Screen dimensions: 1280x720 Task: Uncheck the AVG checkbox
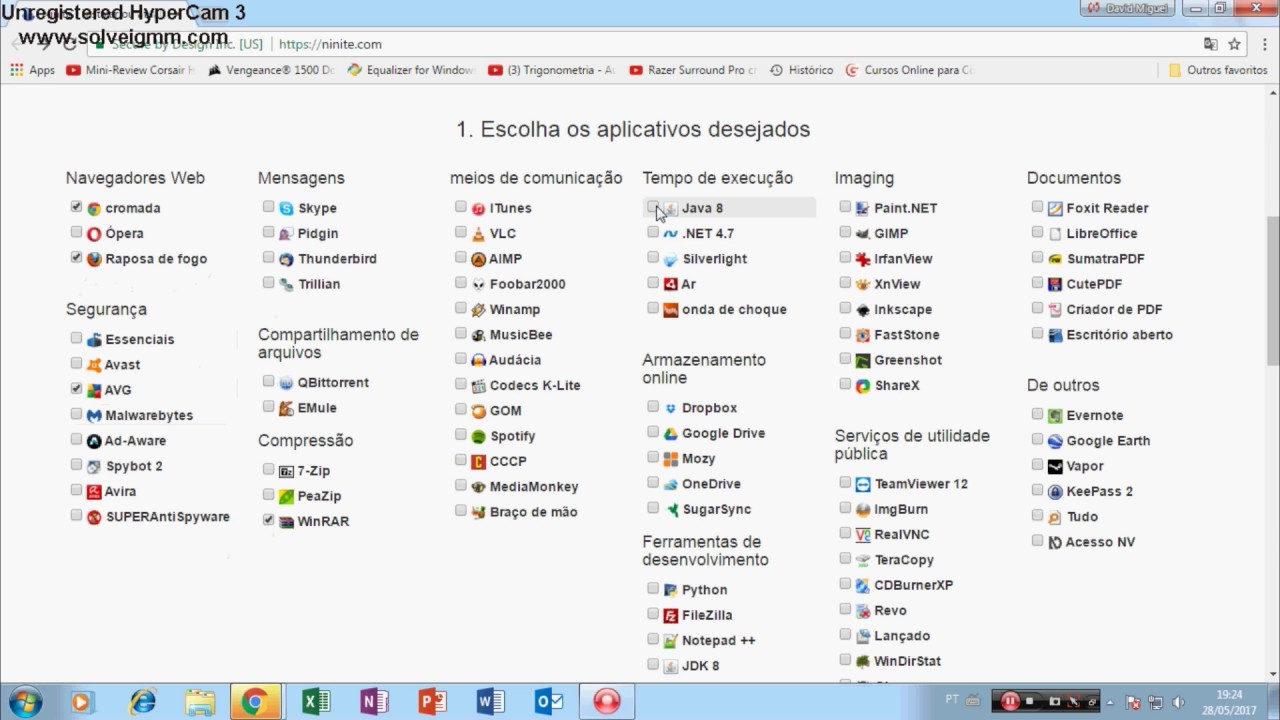(x=76, y=389)
